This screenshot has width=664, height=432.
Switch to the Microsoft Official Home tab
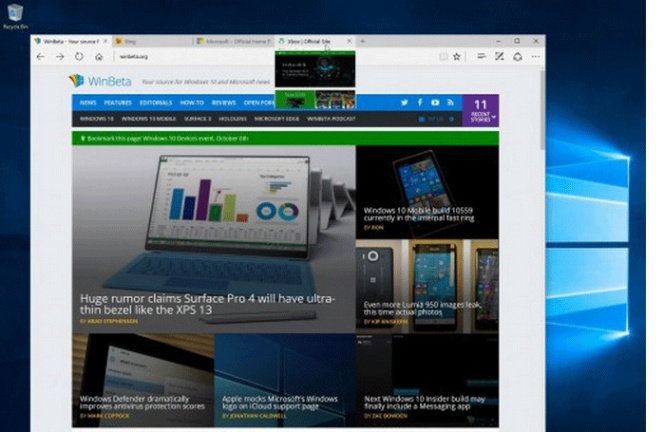click(x=233, y=41)
